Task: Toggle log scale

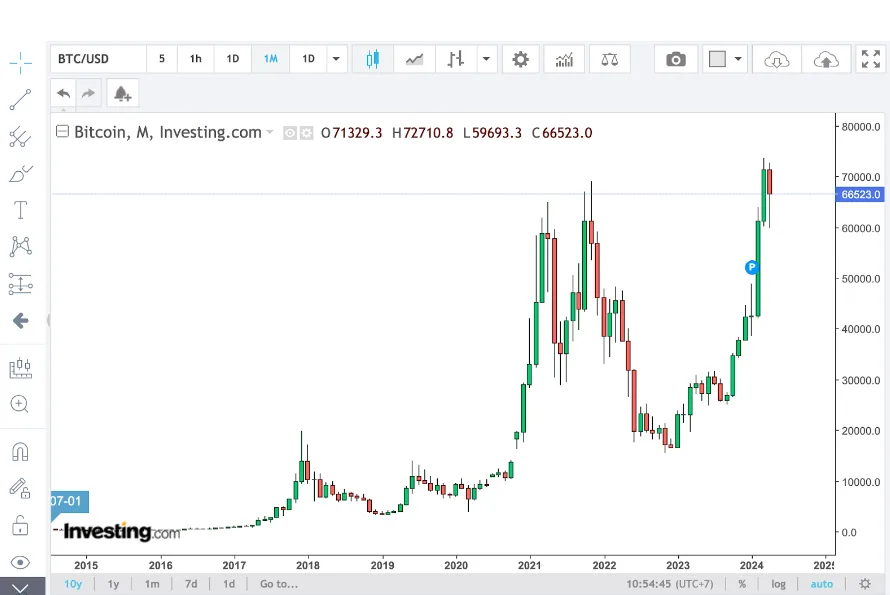Action: coord(778,584)
